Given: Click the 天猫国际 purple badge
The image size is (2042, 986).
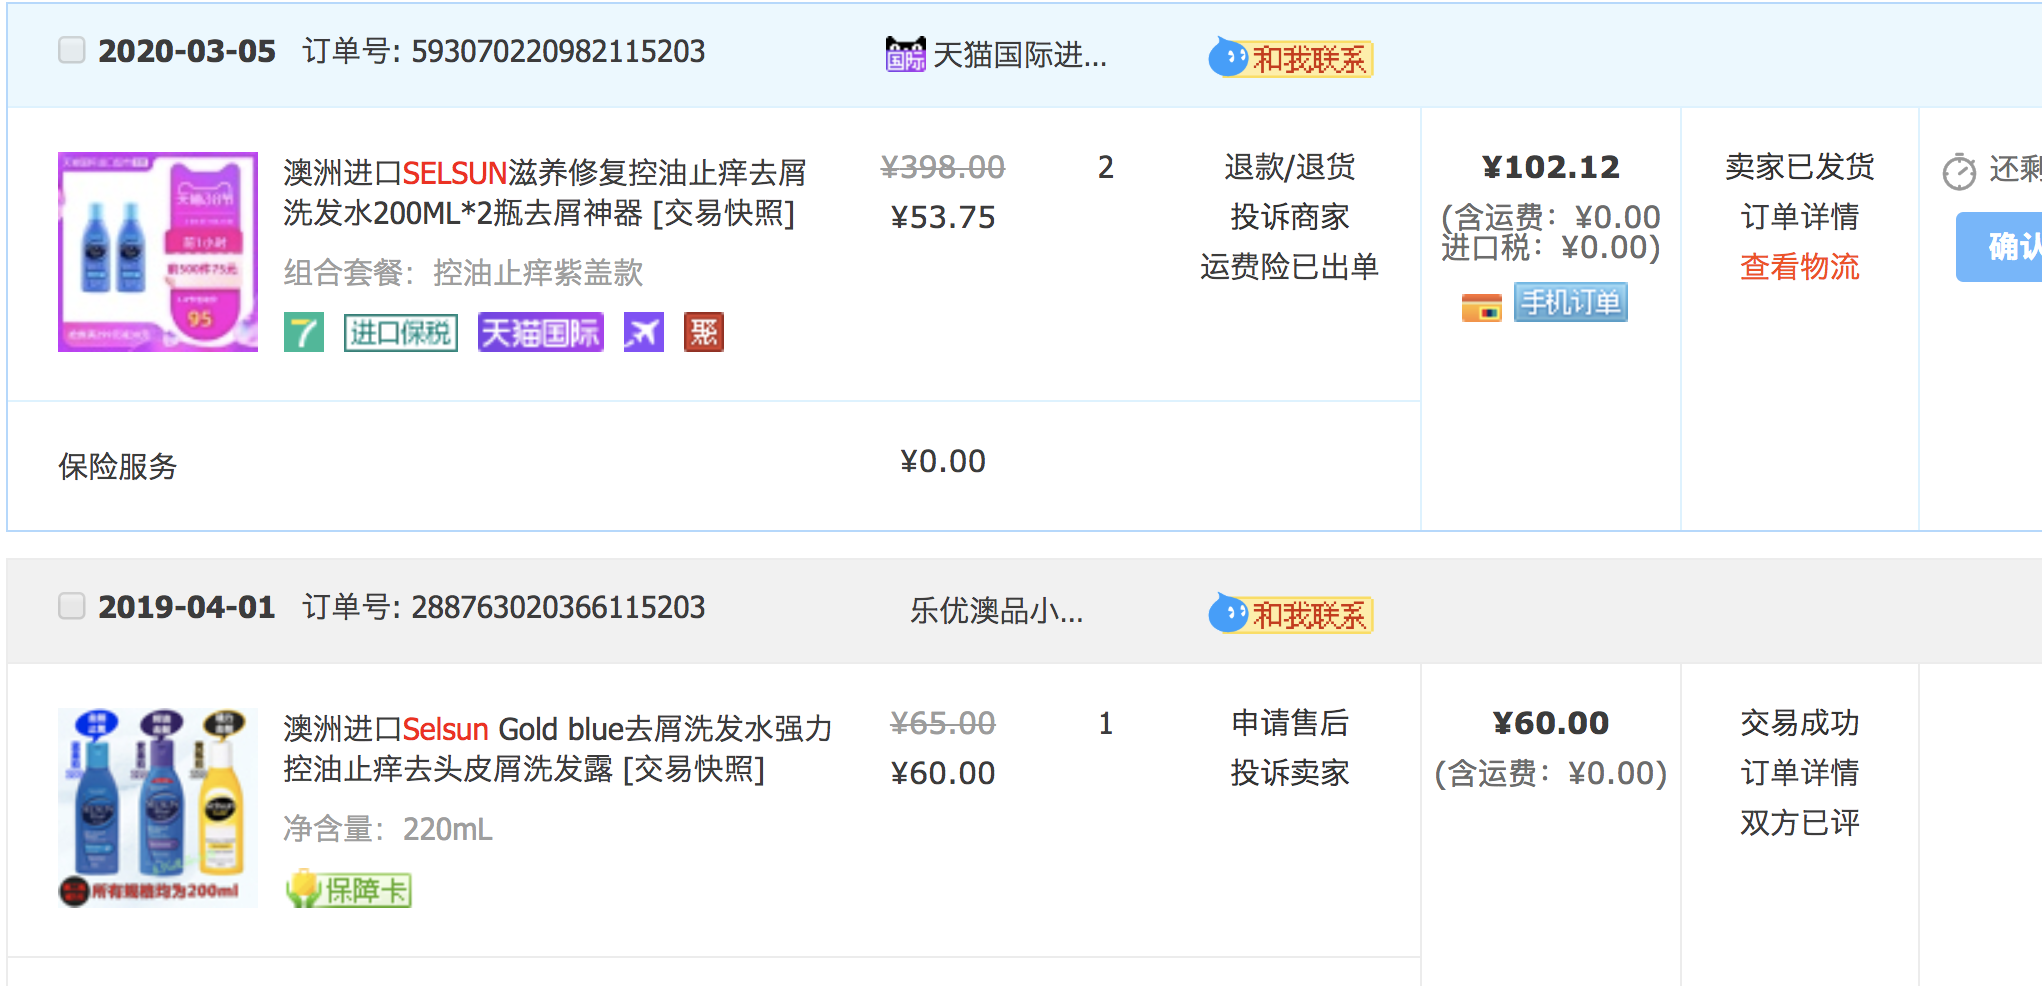Looking at the screenshot, I should coord(541,332).
